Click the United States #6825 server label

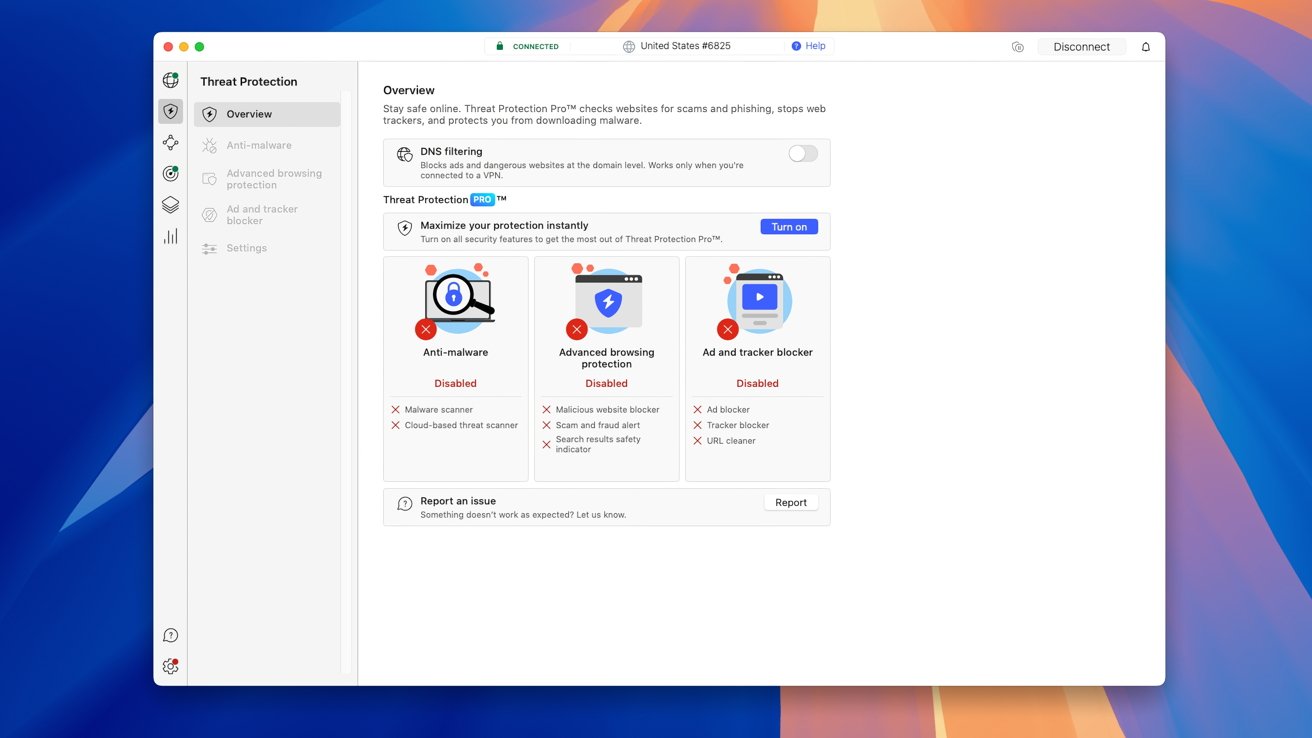click(685, 46)
